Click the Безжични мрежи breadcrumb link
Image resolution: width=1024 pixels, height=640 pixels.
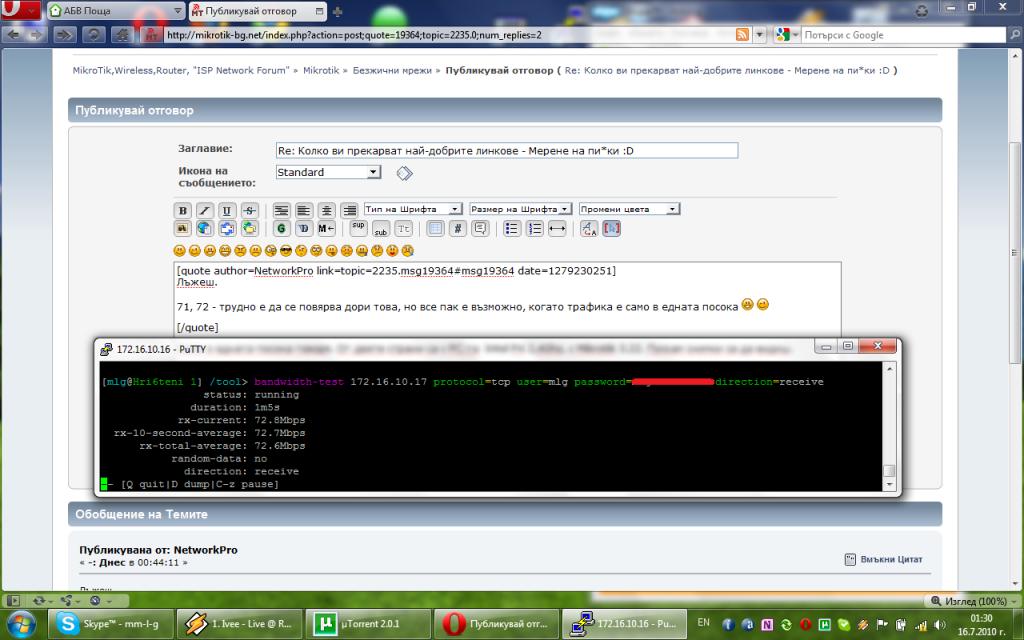(x=392, y=71)
